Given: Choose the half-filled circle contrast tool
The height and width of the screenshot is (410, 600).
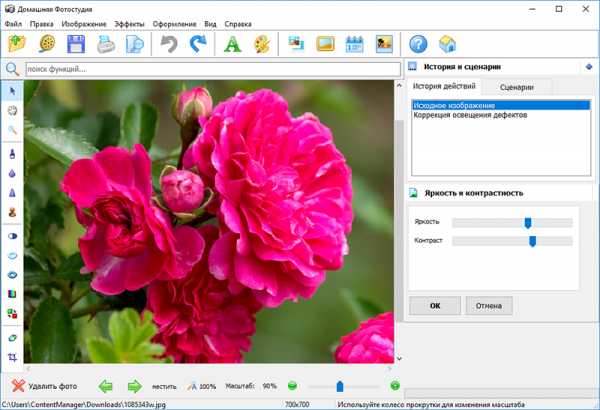Looking at the screenshot, I should coord(12,236).
